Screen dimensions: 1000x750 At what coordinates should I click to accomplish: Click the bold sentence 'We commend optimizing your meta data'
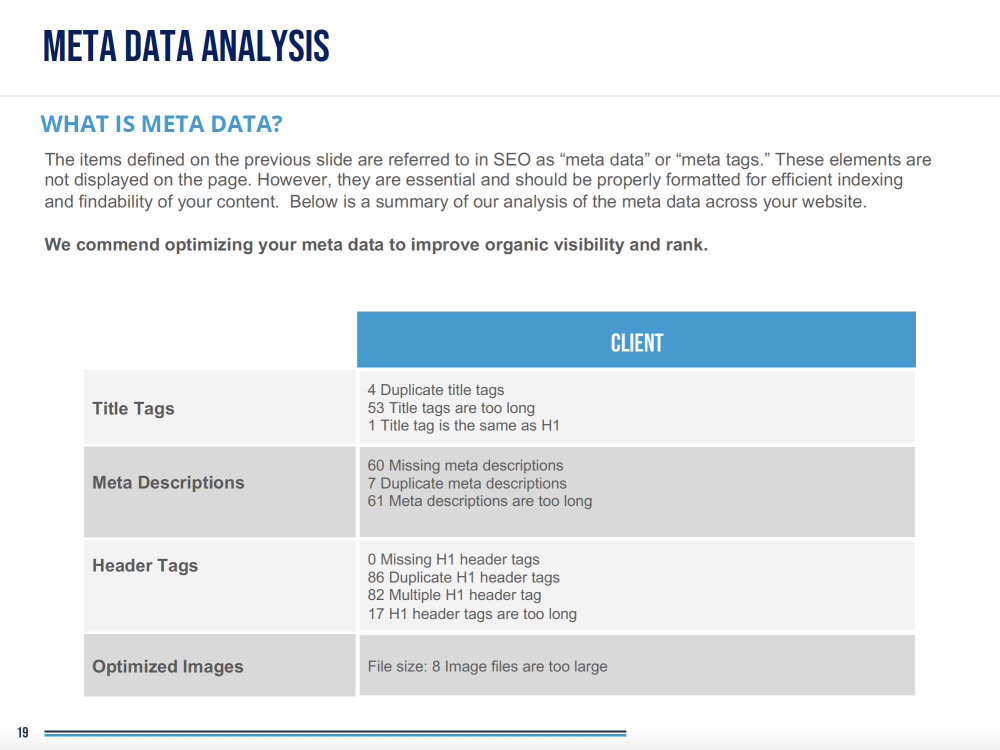(x=376, y=245)
